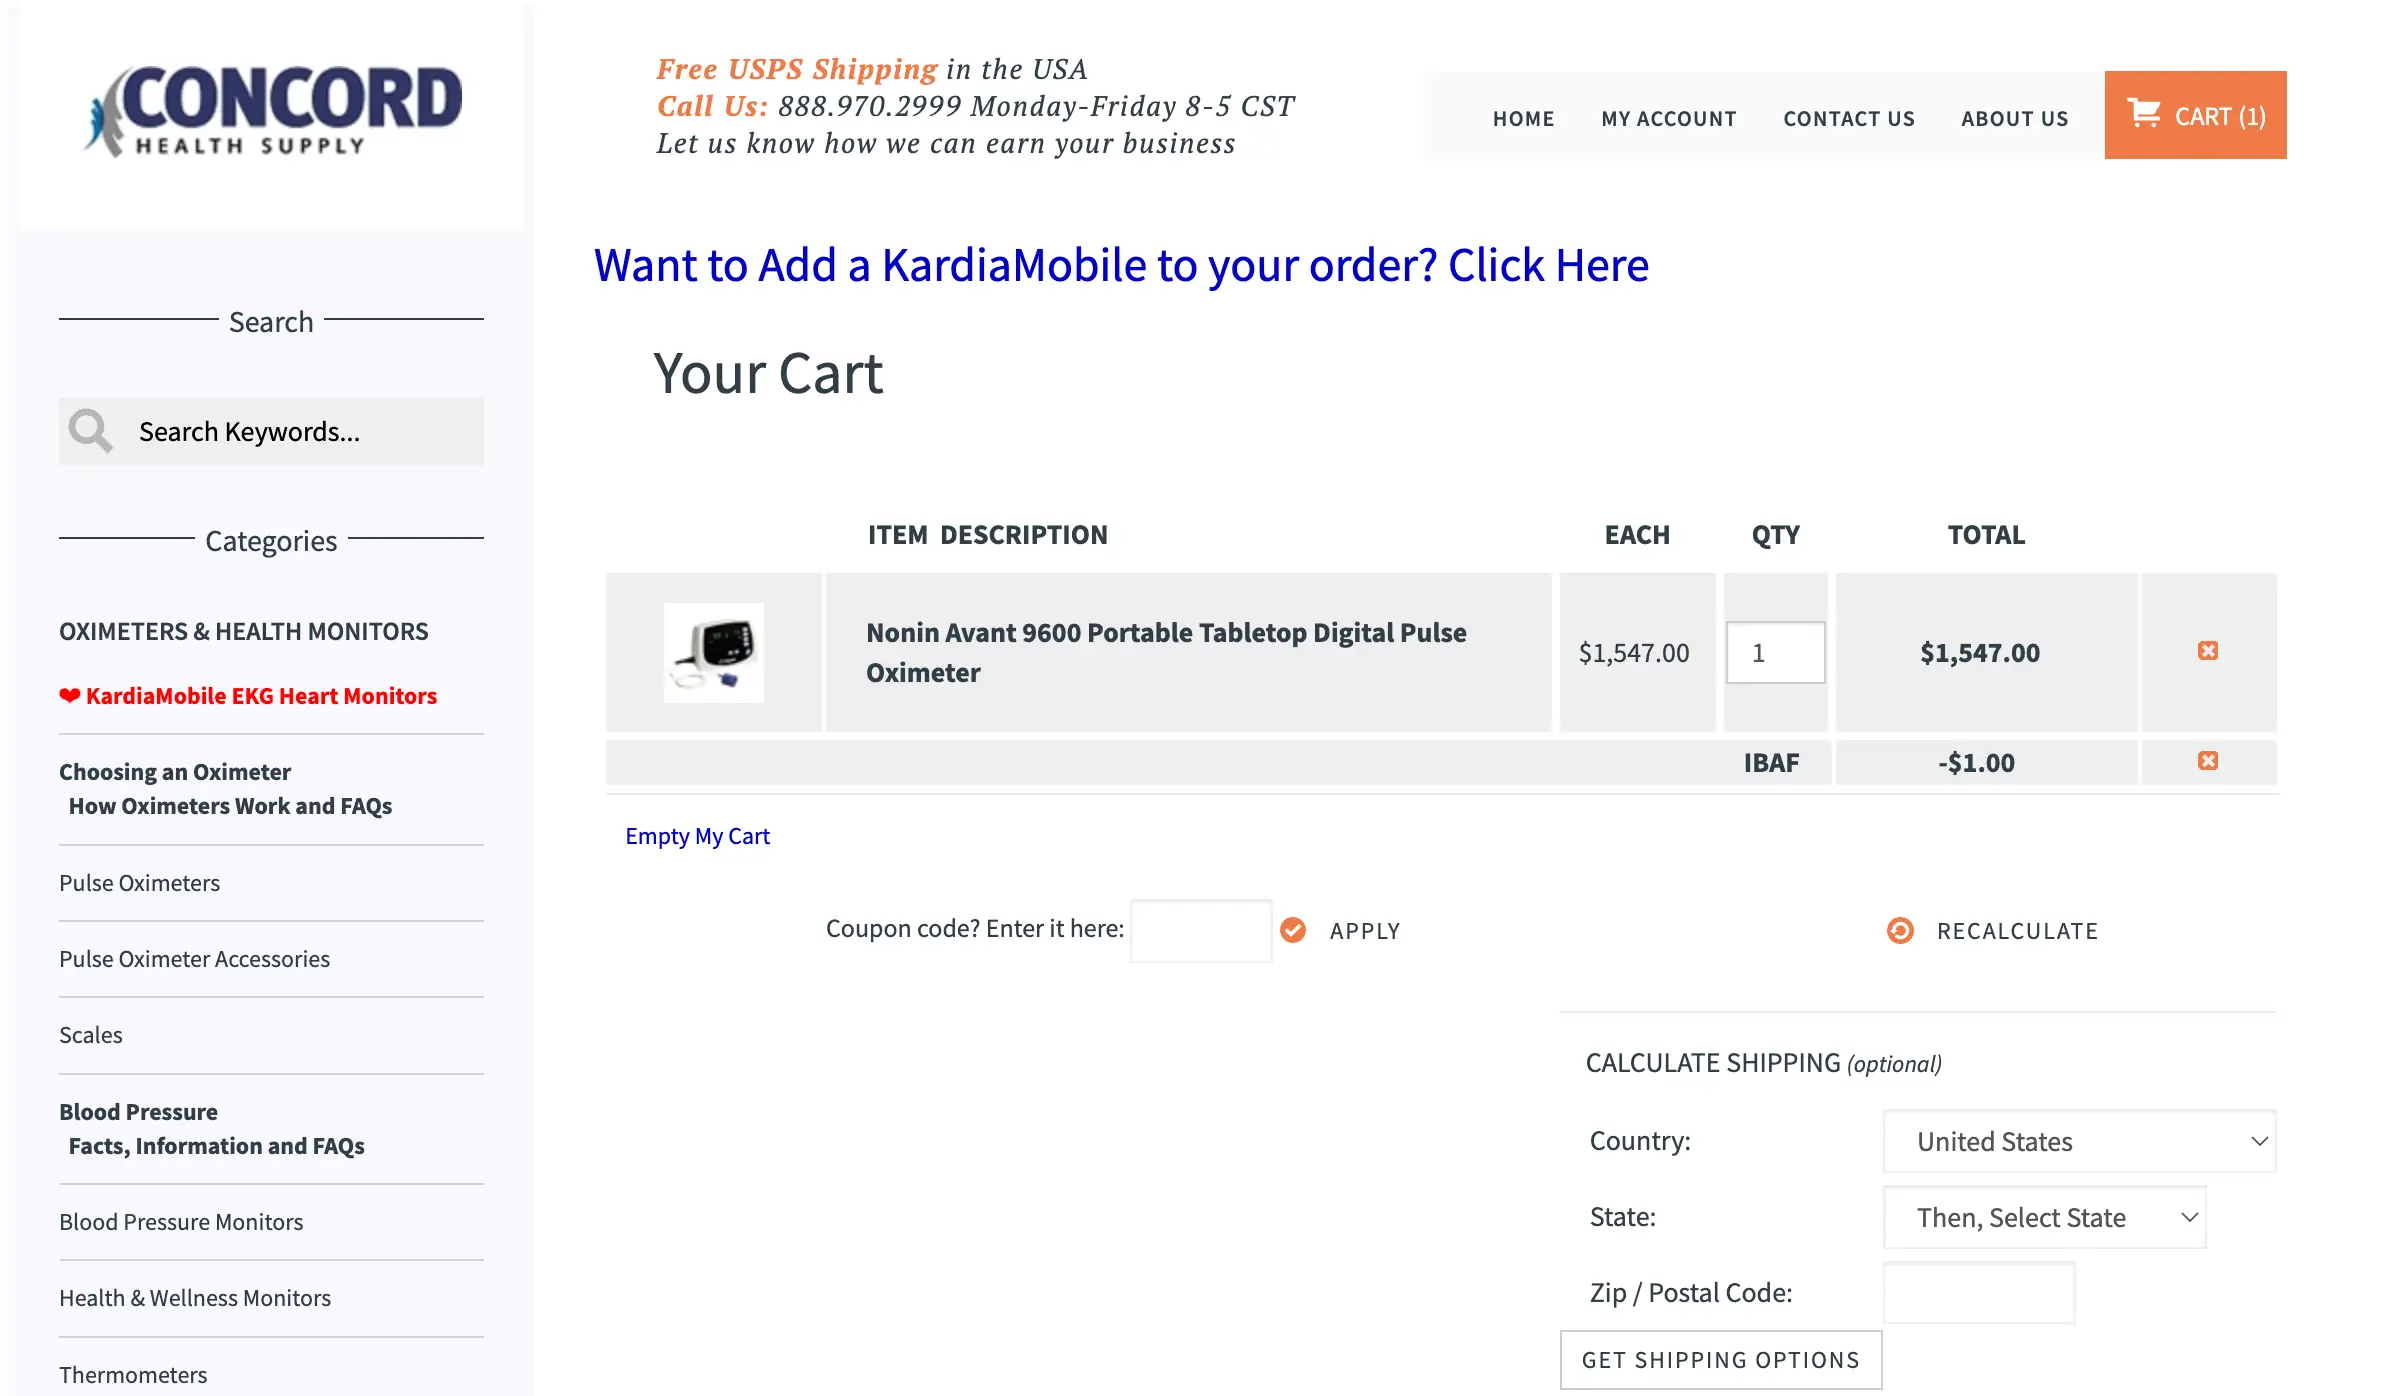The width and height of the screenshot is (2390, 1396).
Task: Expand the Then, Select State dropdown
Action: (x=2044, y=1217)
